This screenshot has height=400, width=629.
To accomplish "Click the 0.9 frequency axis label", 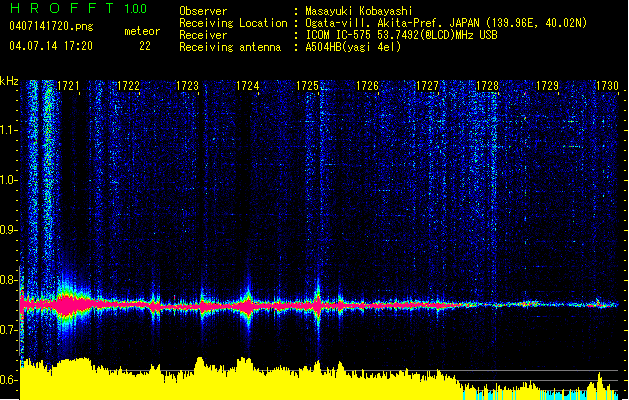I will 7,230.
